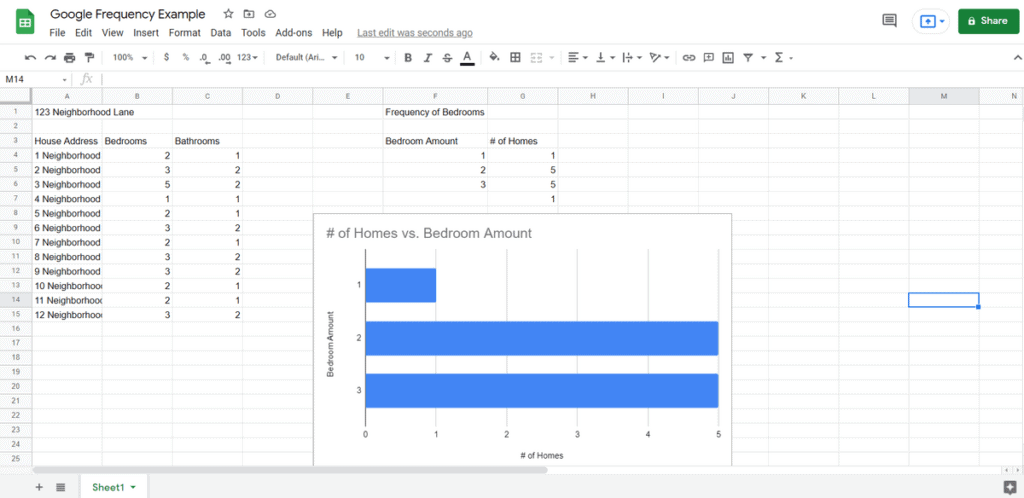Open the Format menu

pos(184,33)
